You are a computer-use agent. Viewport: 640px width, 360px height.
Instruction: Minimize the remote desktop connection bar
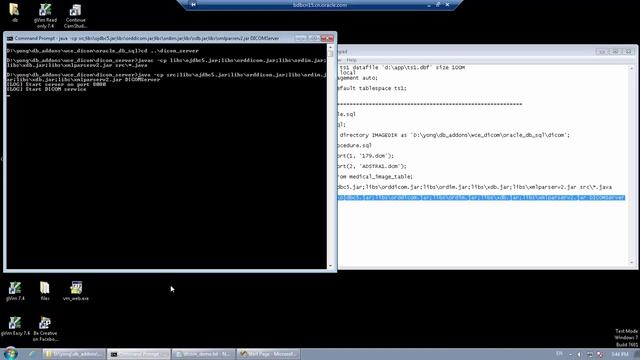click(429, 5)
